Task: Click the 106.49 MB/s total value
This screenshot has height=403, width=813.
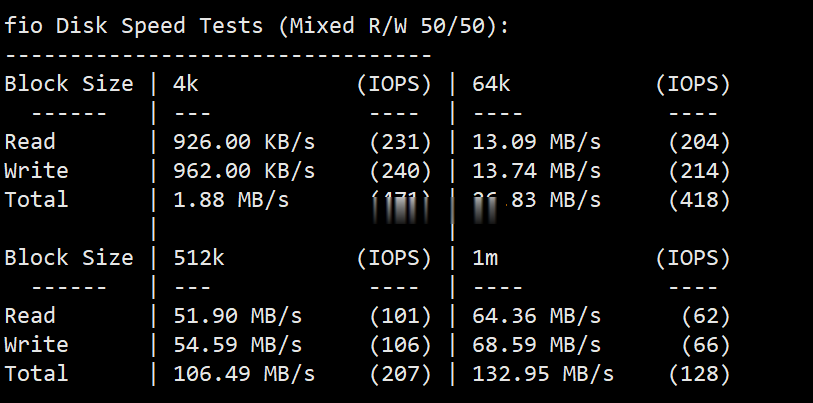Action: [x=244, y=374]
